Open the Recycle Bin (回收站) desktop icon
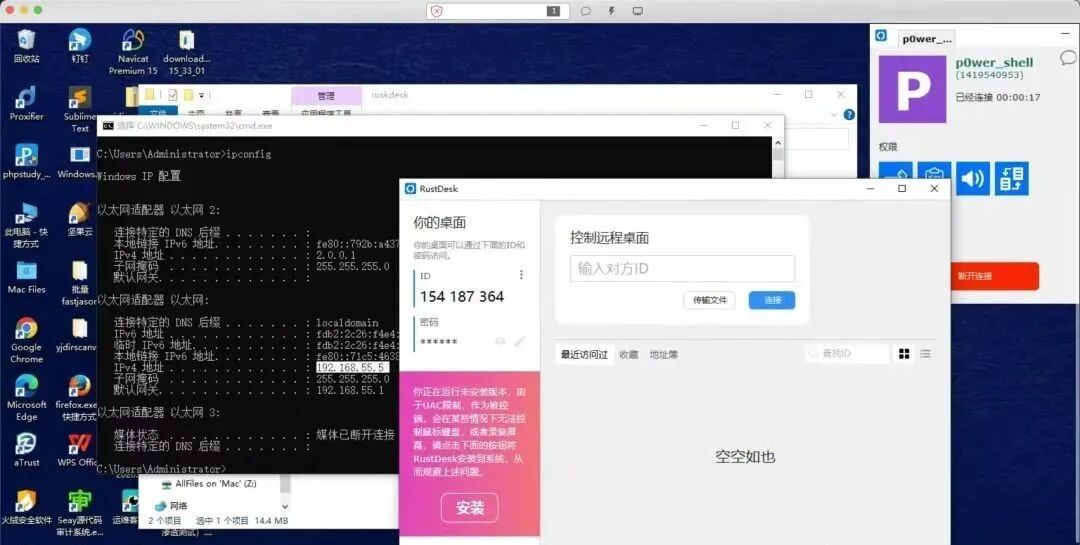The image size is (1080, 545). pos(25,45)
